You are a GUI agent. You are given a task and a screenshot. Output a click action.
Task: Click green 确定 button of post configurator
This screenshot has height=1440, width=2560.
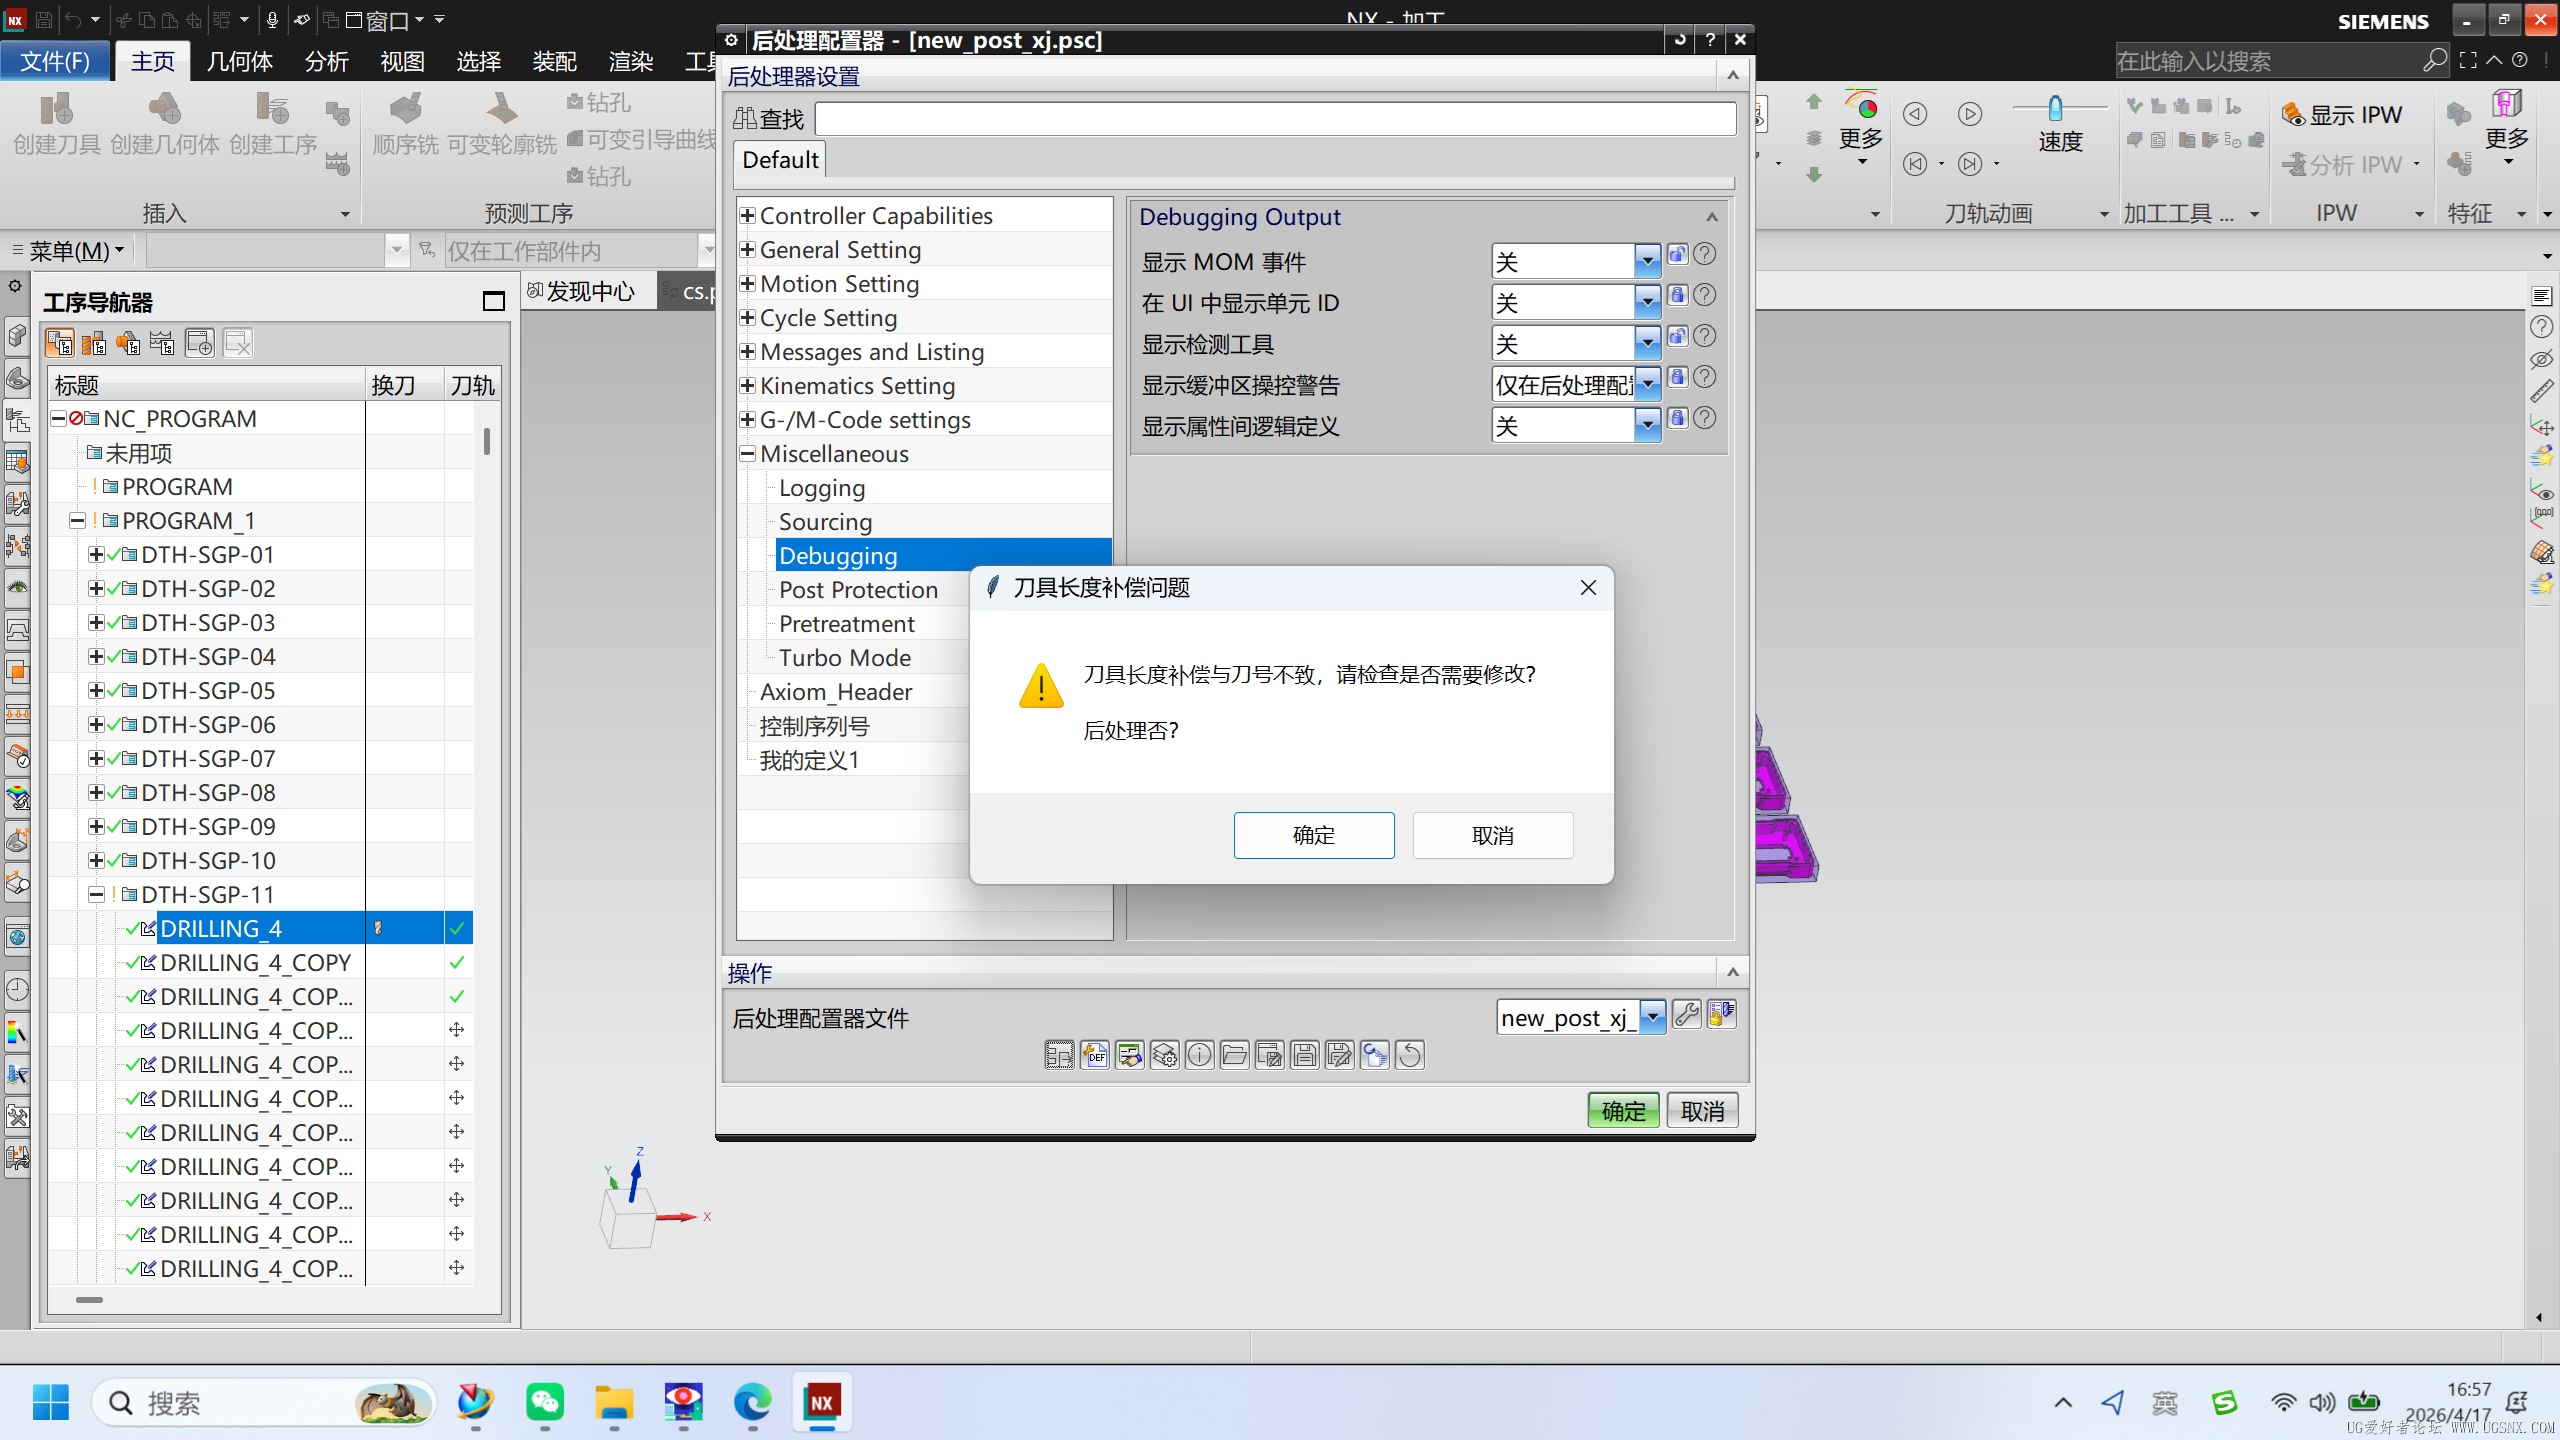tap(1623, 1110)
